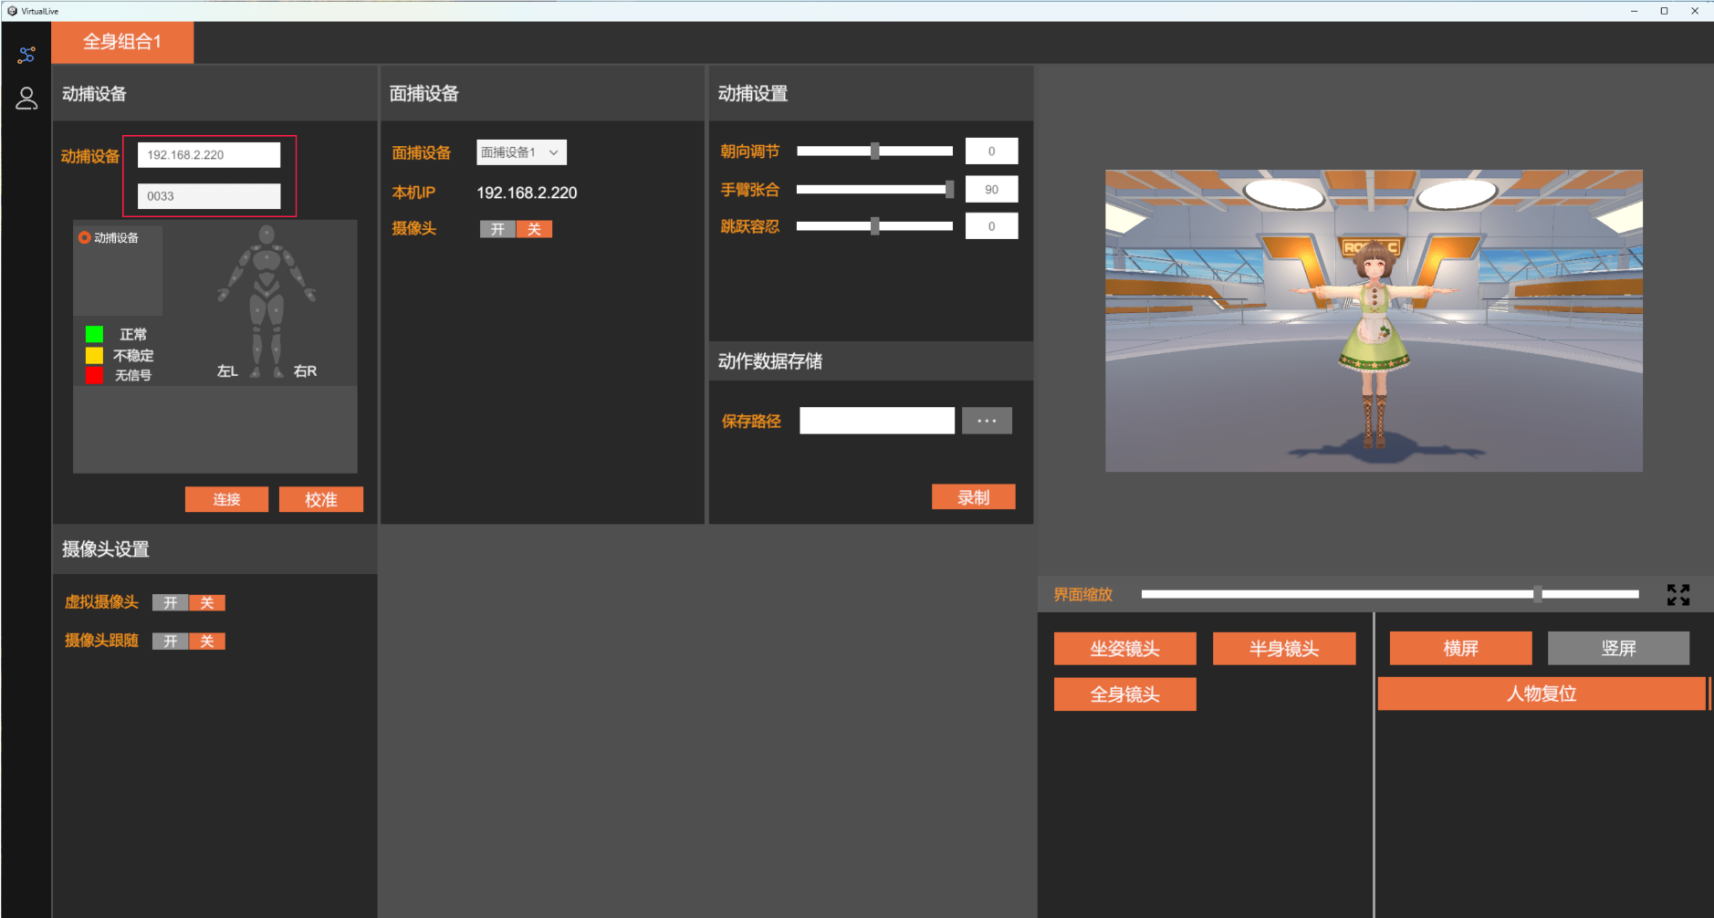Switch to the 全身组合1 tab
The image size is (1714, 918).
tap(122, 42)
